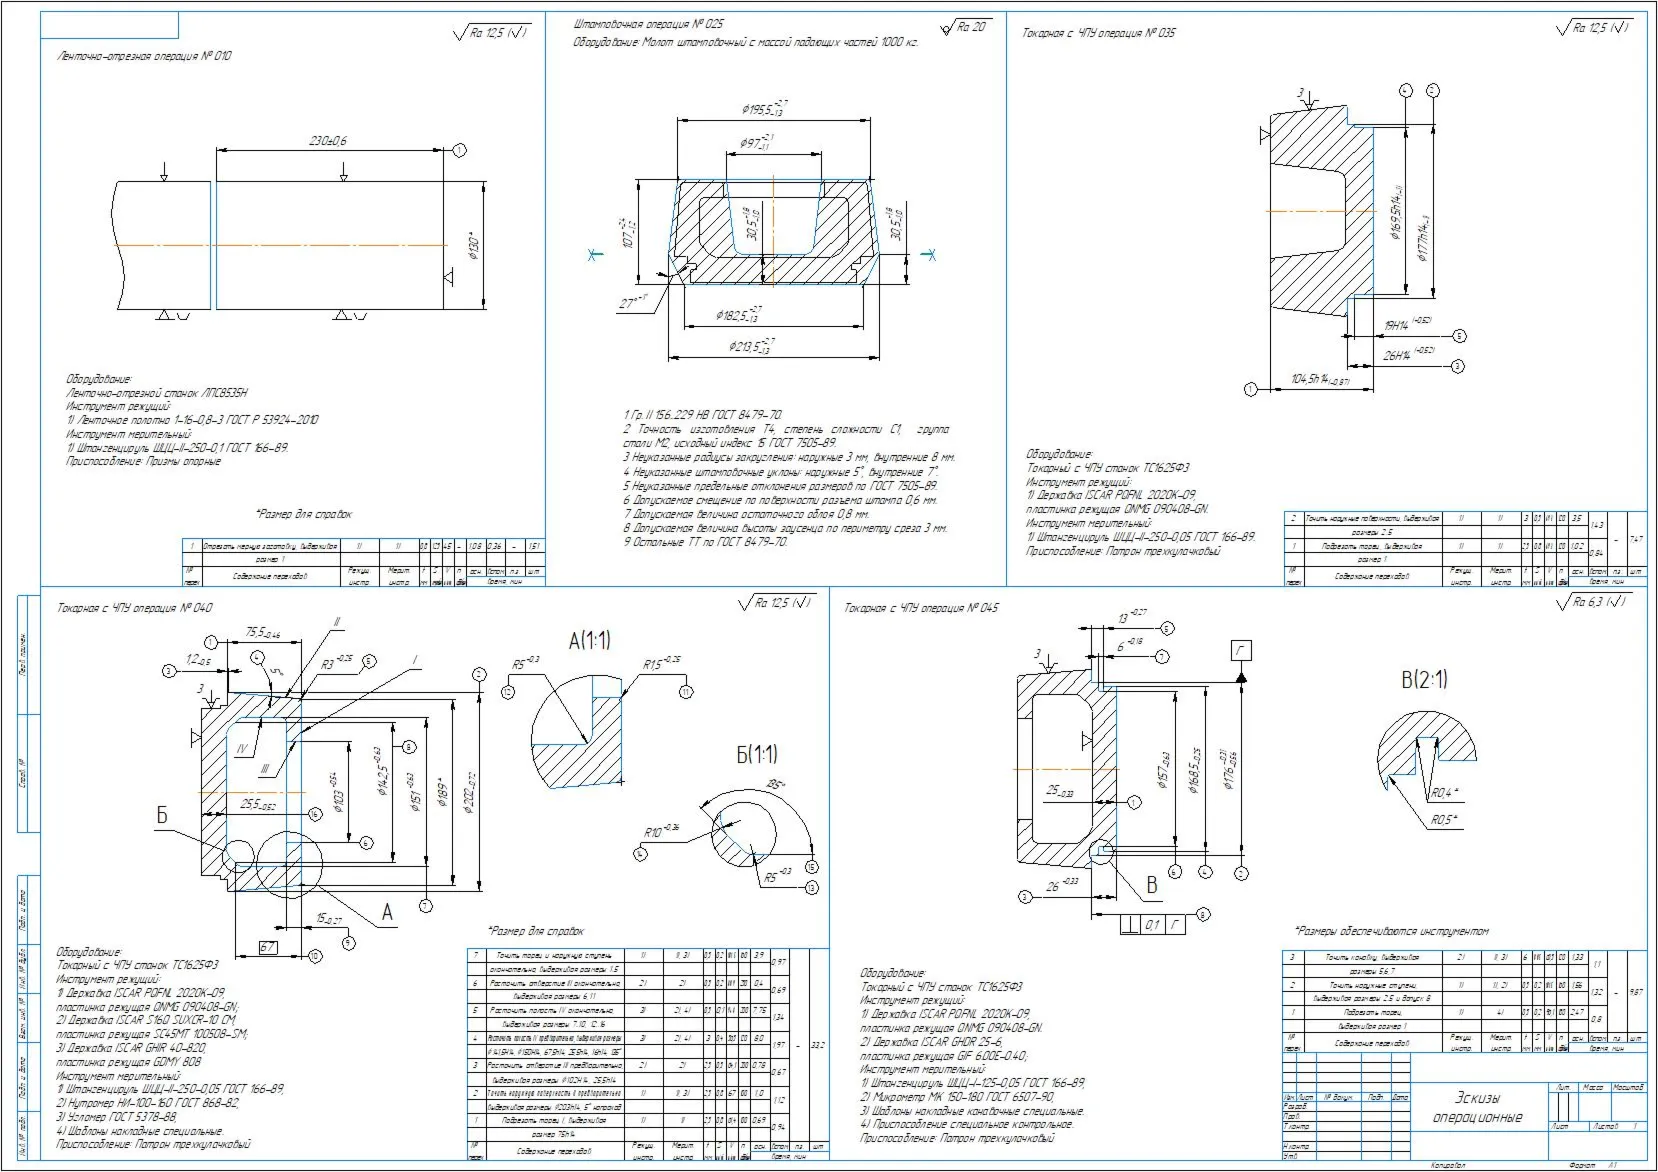1658x1172 pixels.
Task: Select the detail callout letter В
Action: [1151, 885]
